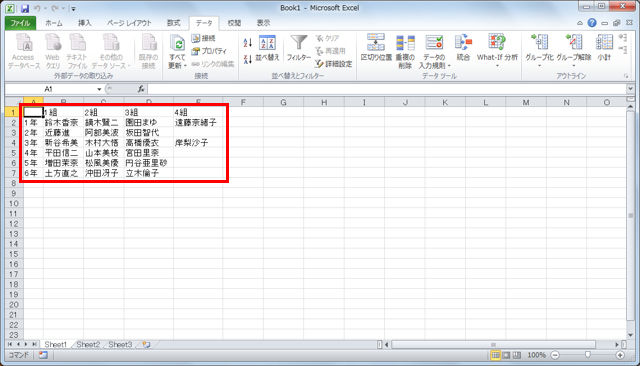Select column header F
The height and width of the screenshot is (366, 640).
tap(243, 102)
